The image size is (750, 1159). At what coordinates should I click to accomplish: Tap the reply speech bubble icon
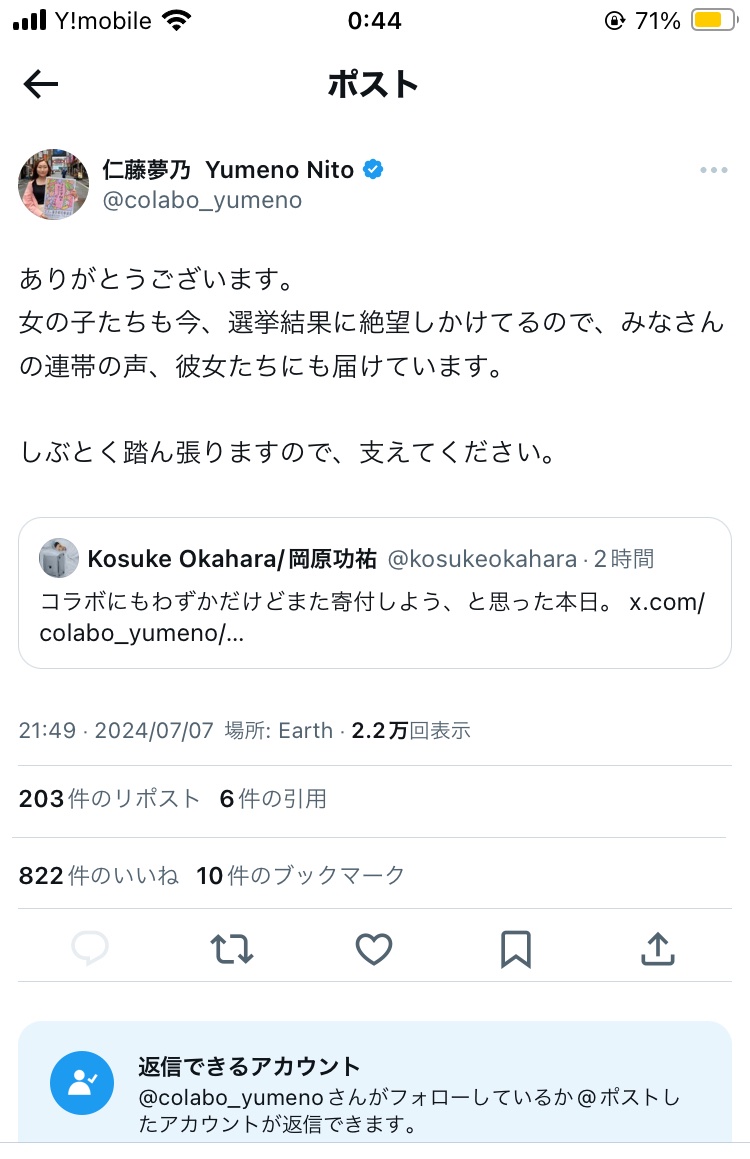click(90, 948)
